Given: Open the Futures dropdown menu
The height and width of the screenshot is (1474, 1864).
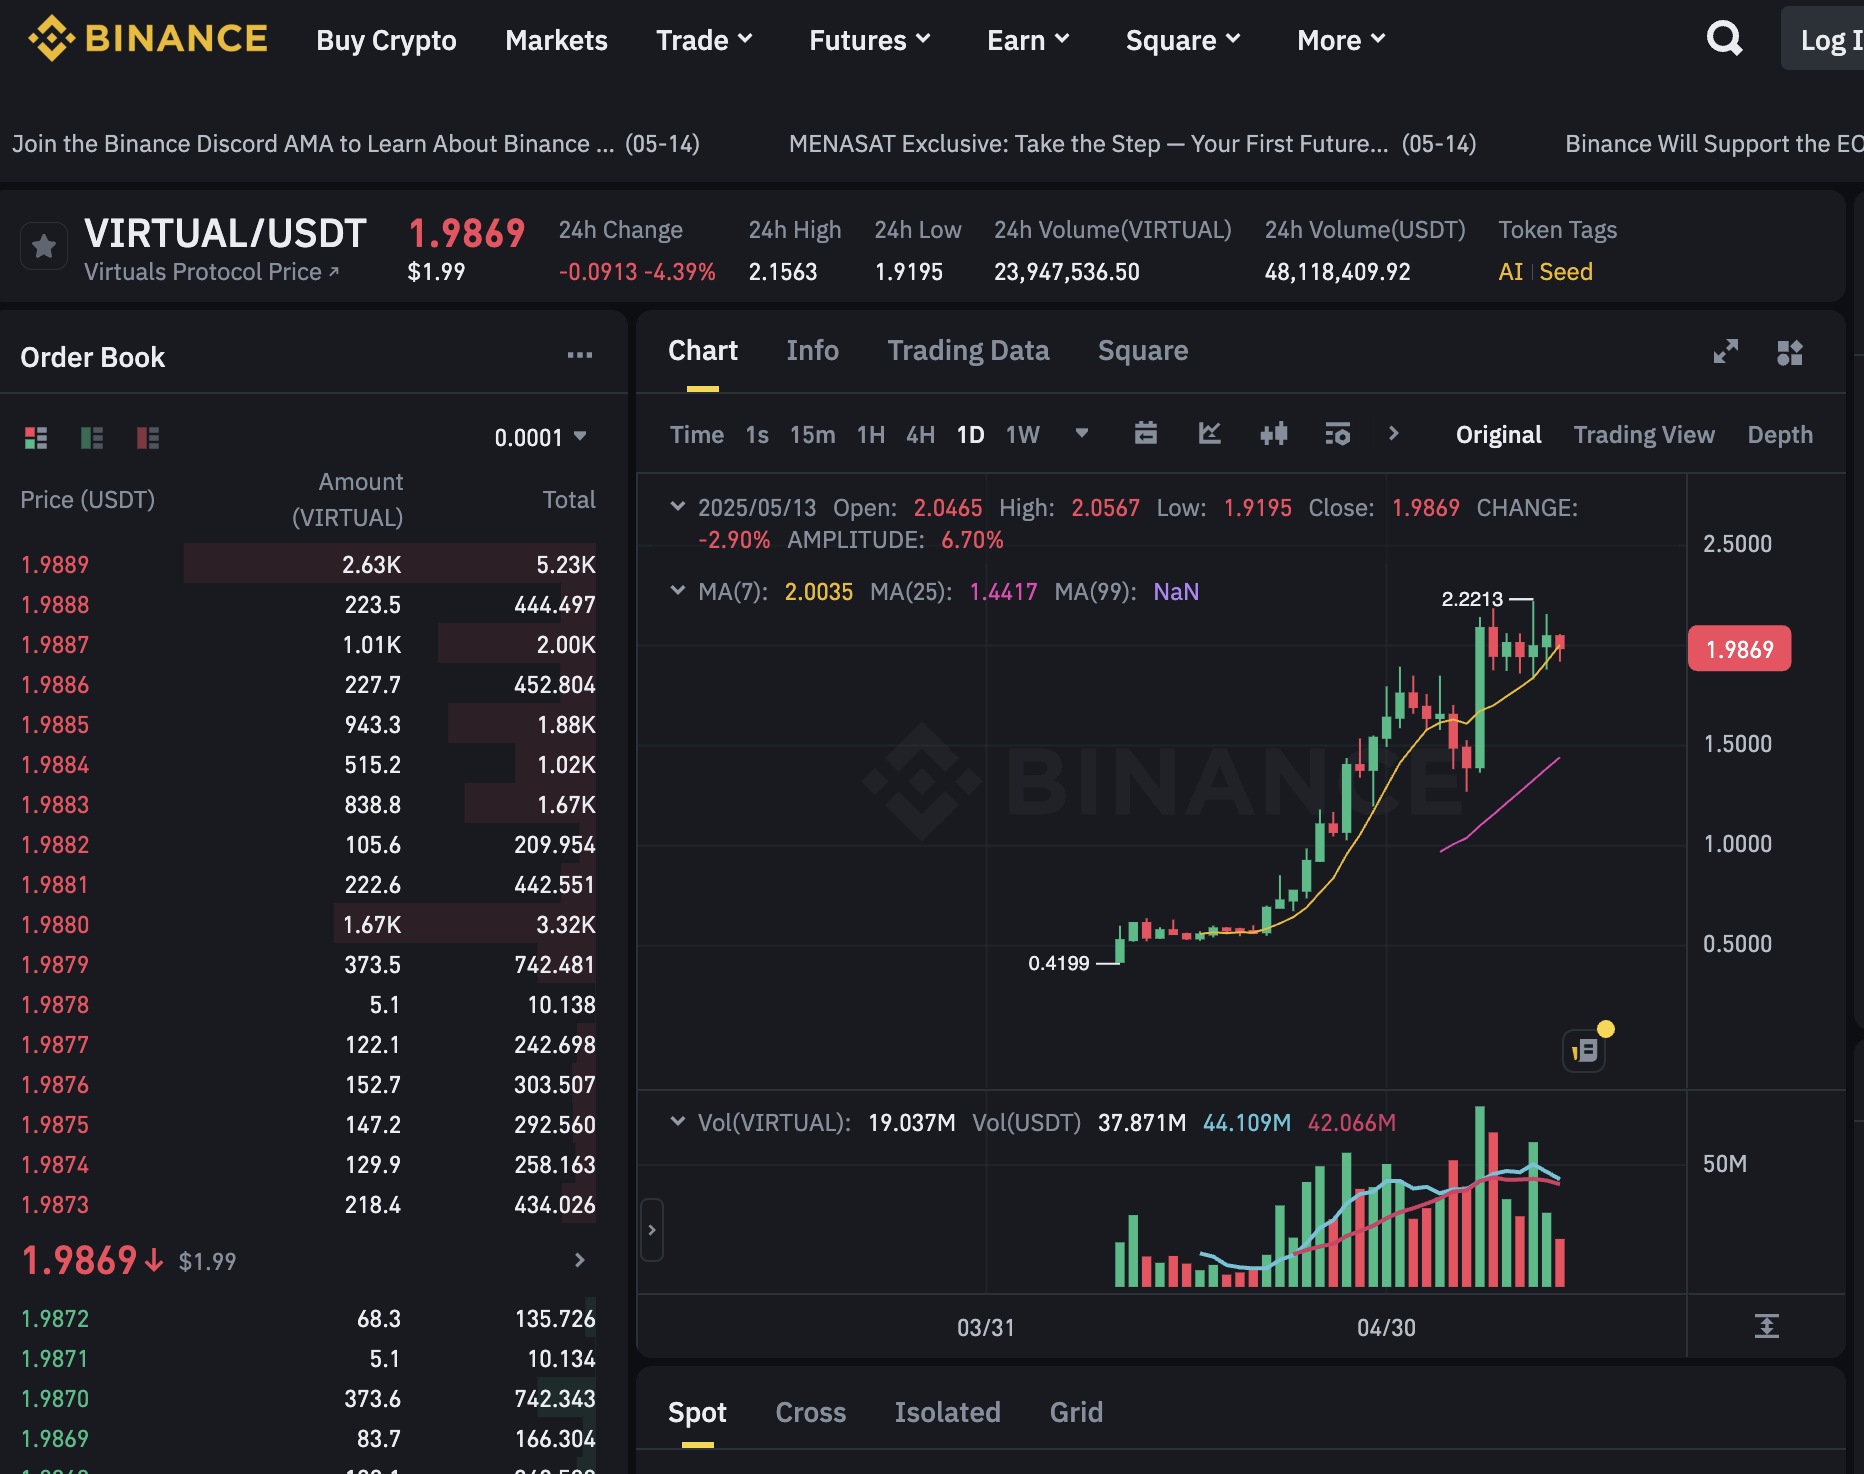Looking at the screenshot, I should point(870,40).
